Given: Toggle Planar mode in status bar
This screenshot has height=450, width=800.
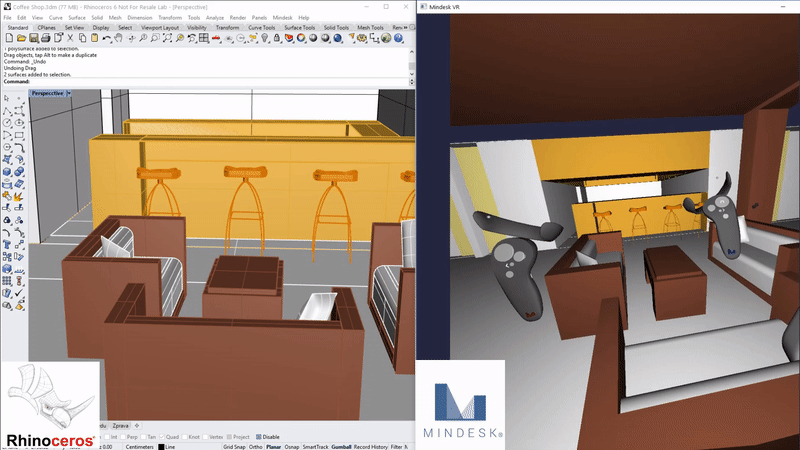Looking at the screenshot, I should pos(273,447).
